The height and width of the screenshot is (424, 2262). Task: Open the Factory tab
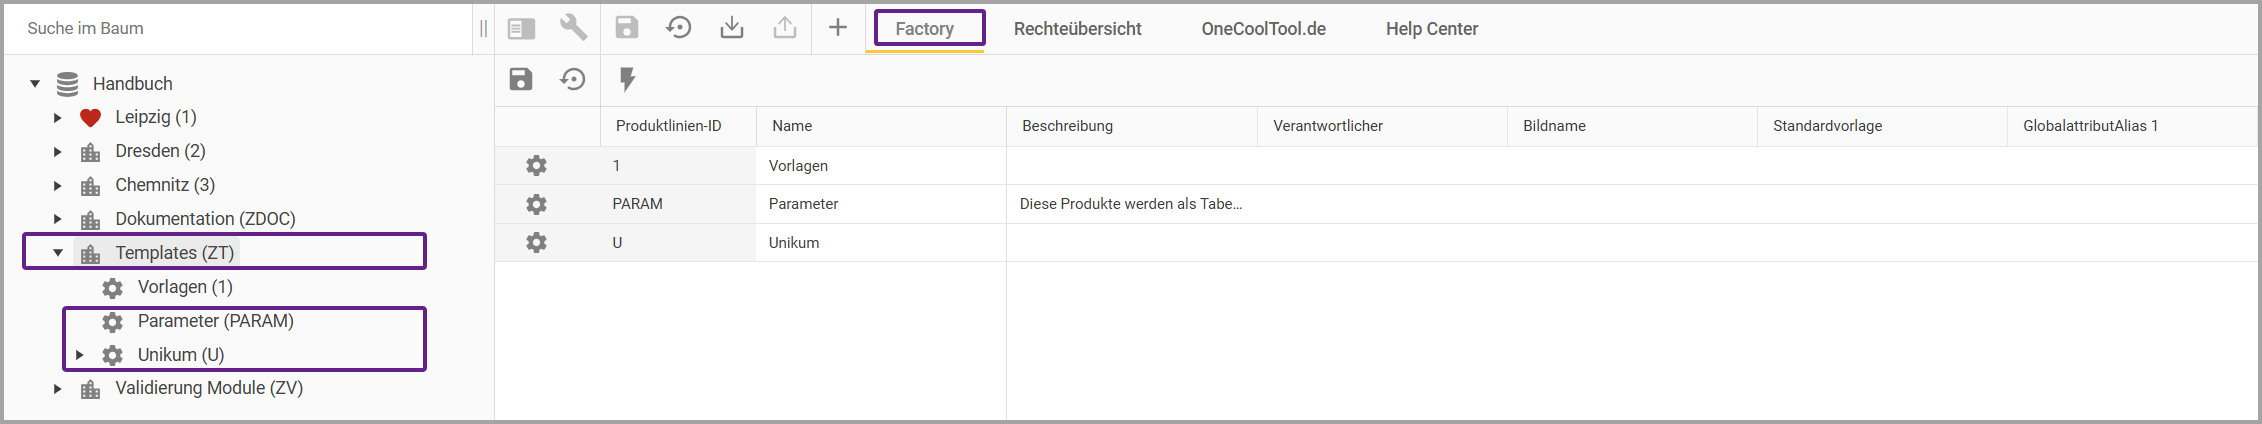[925, 29]
